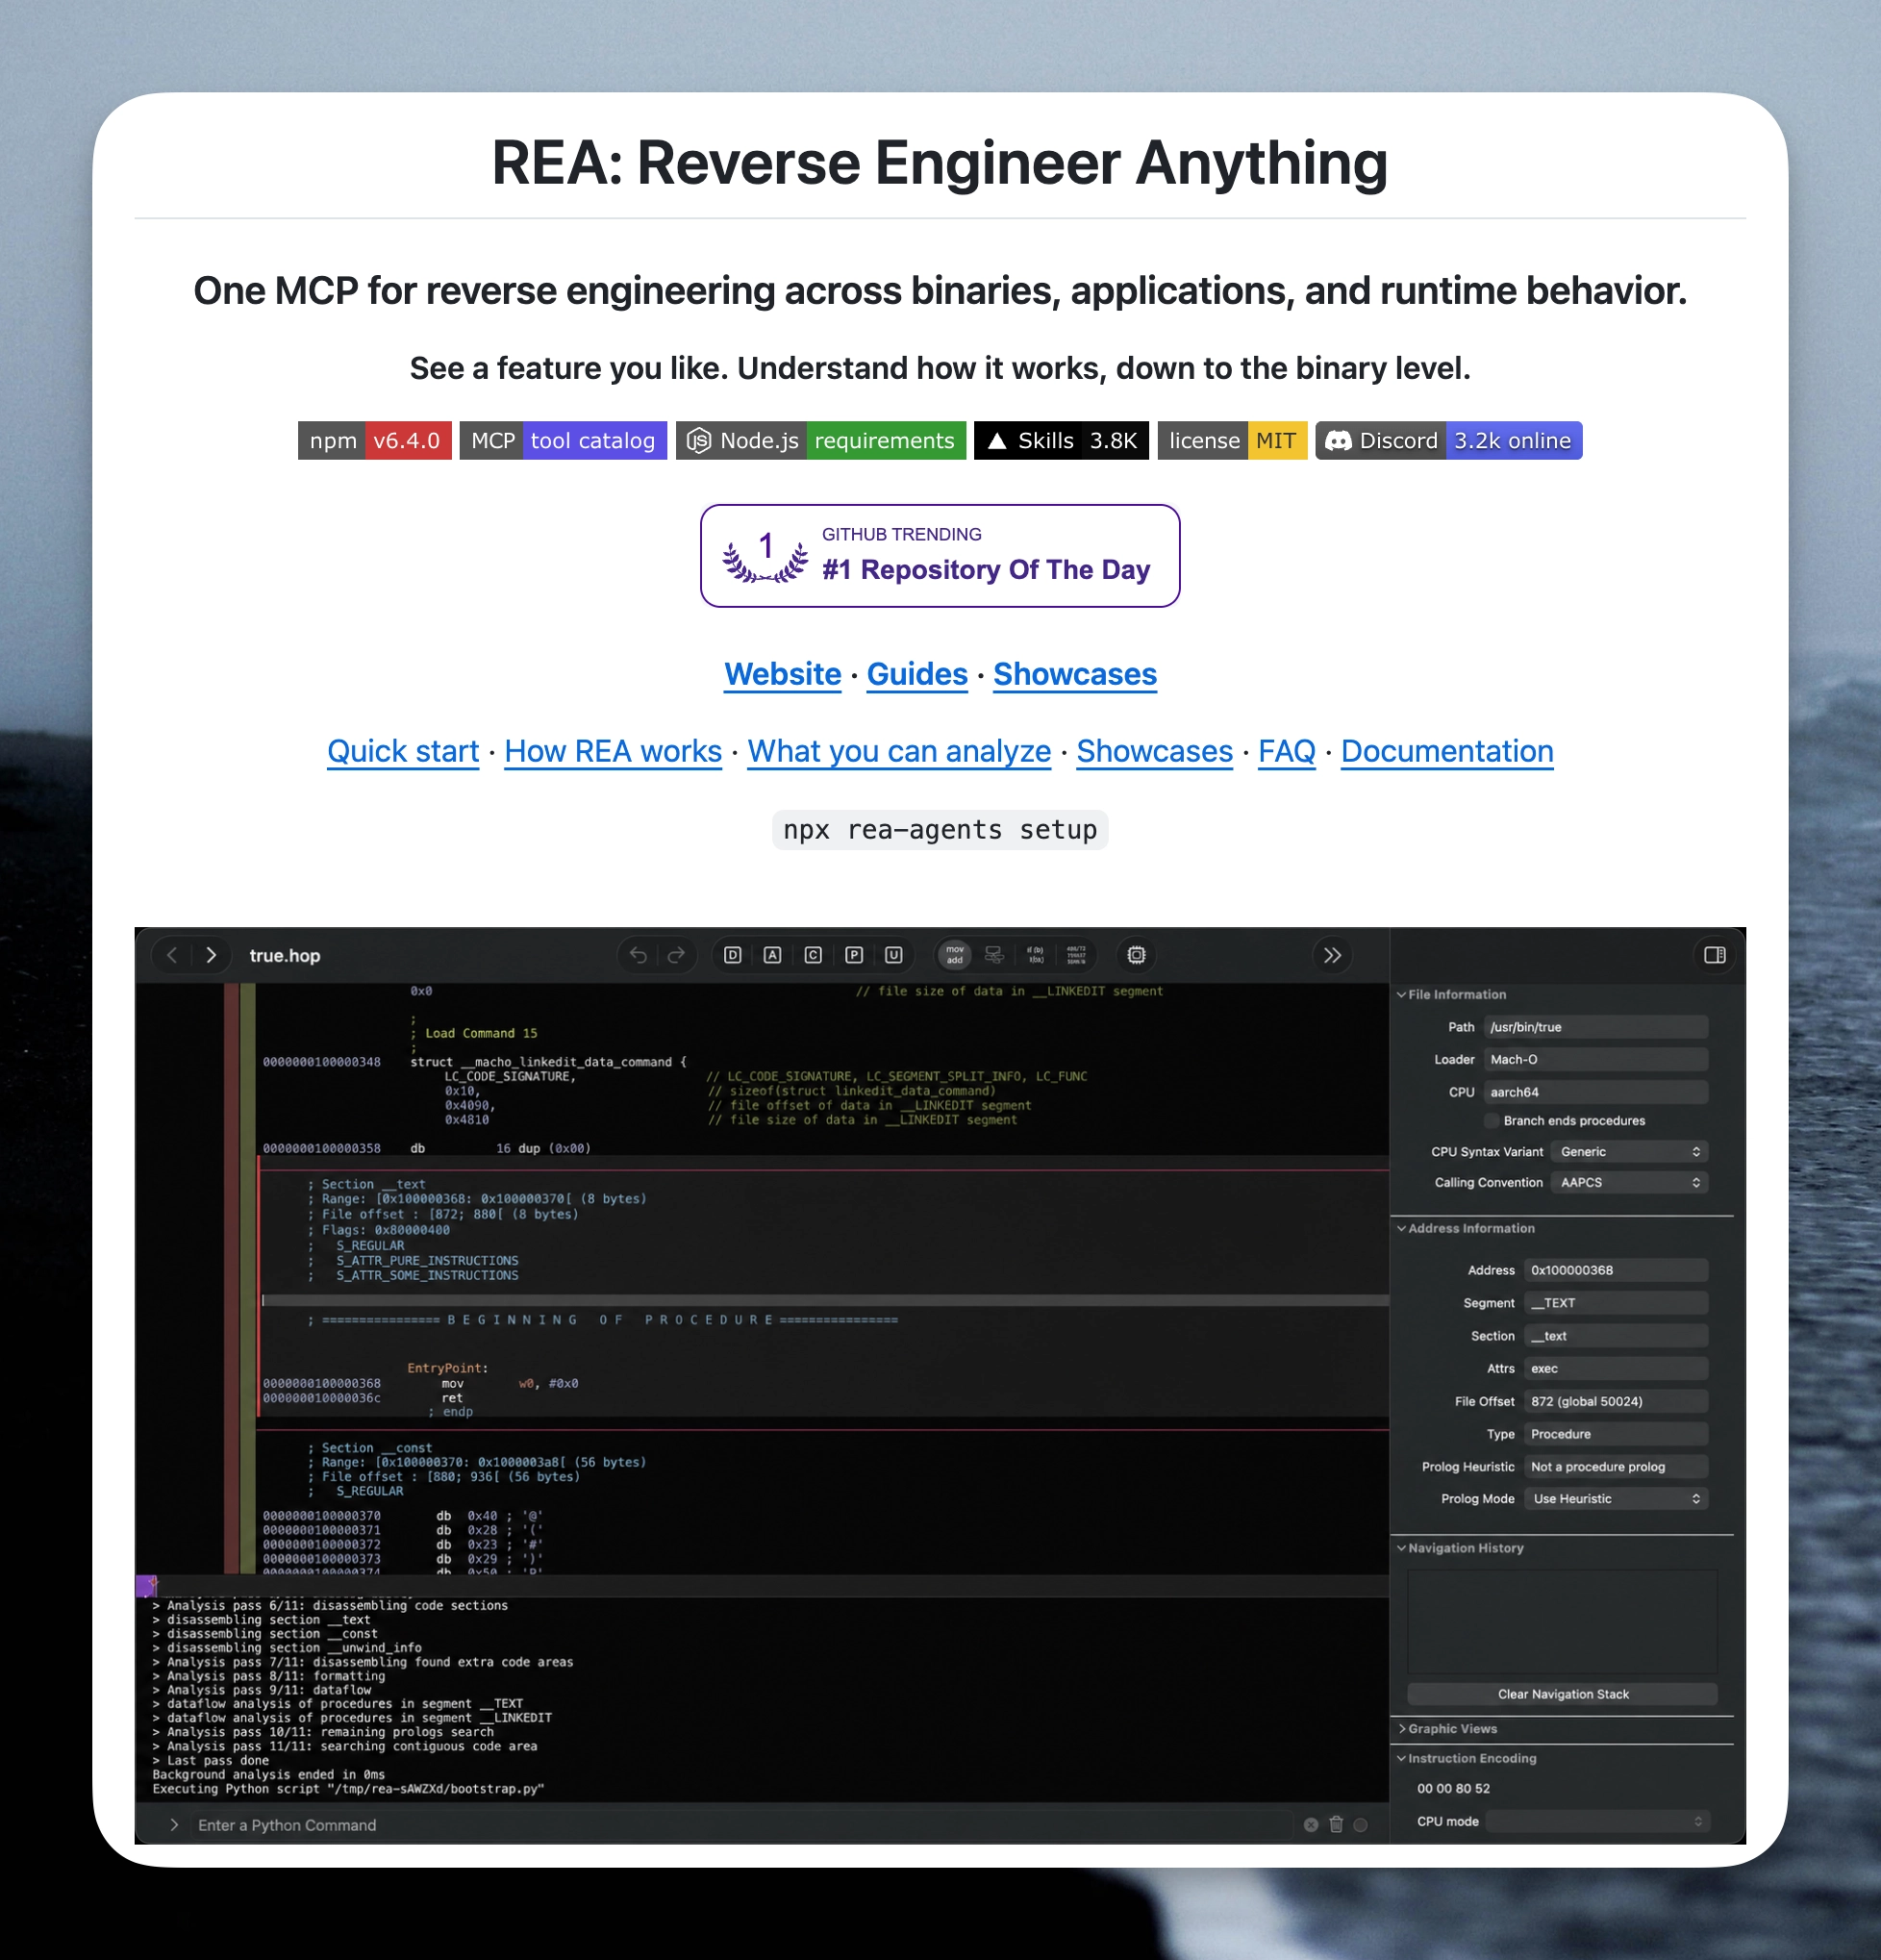
Task: Open the Quick start link
Action: tap(403, 751)
